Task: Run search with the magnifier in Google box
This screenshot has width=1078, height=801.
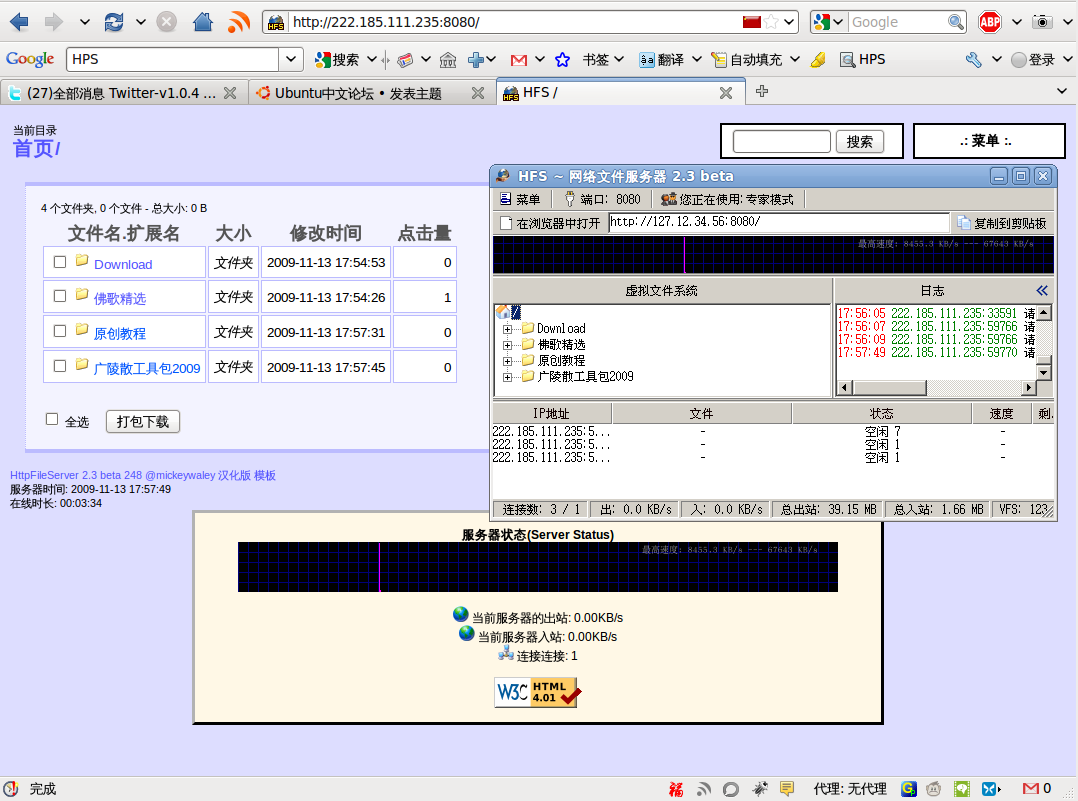Action: click(x=956, y=22)
